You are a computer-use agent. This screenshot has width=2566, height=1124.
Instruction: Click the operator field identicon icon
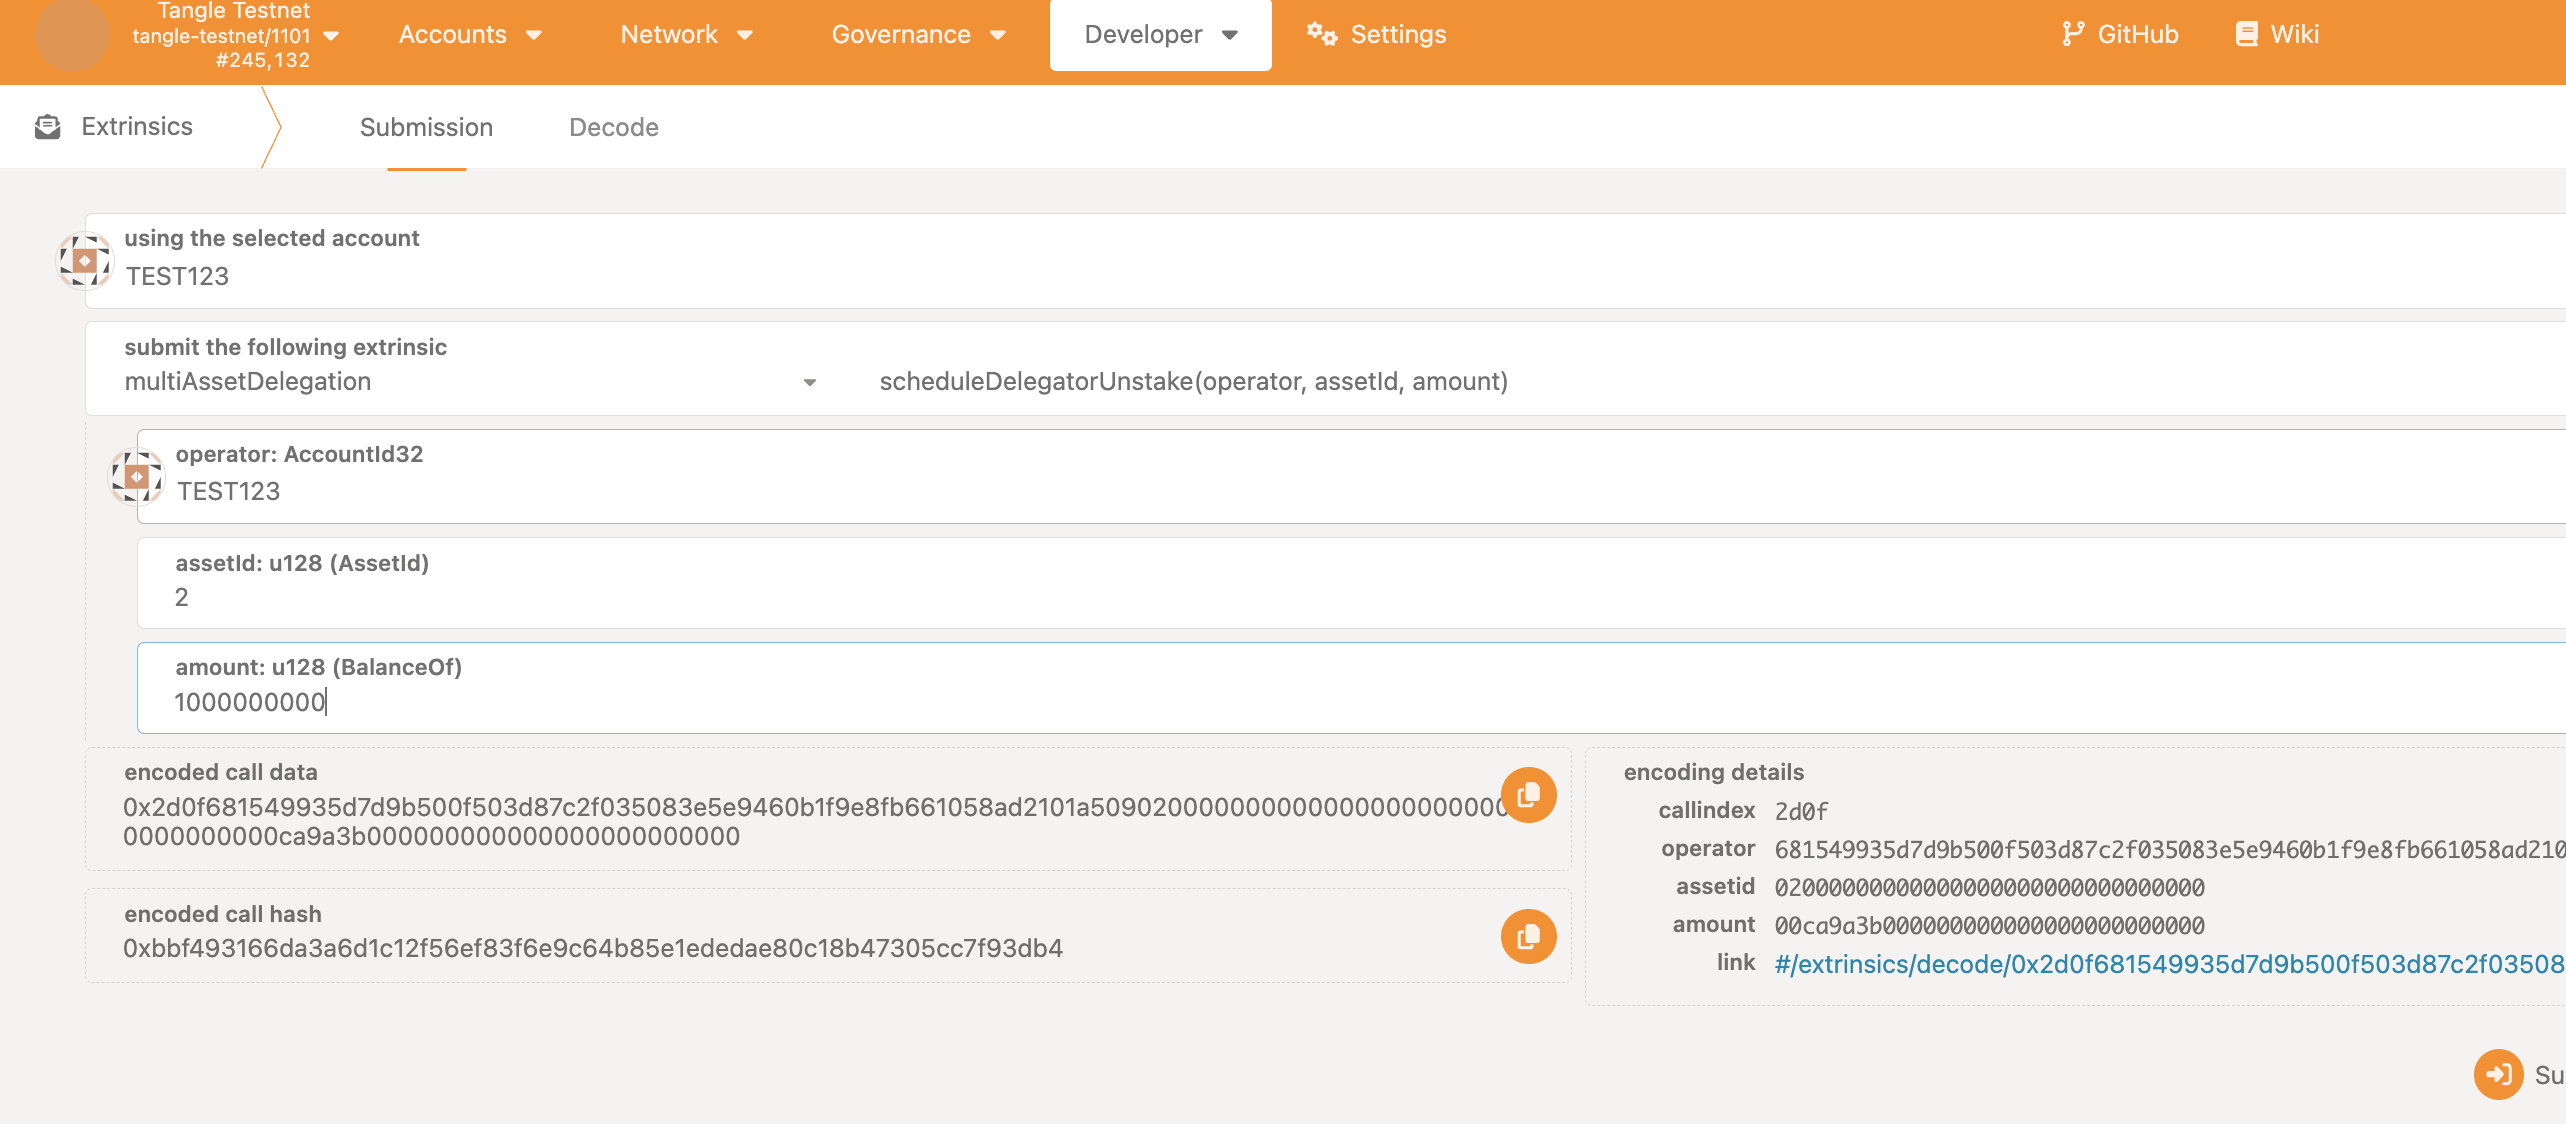click(136, 477)
